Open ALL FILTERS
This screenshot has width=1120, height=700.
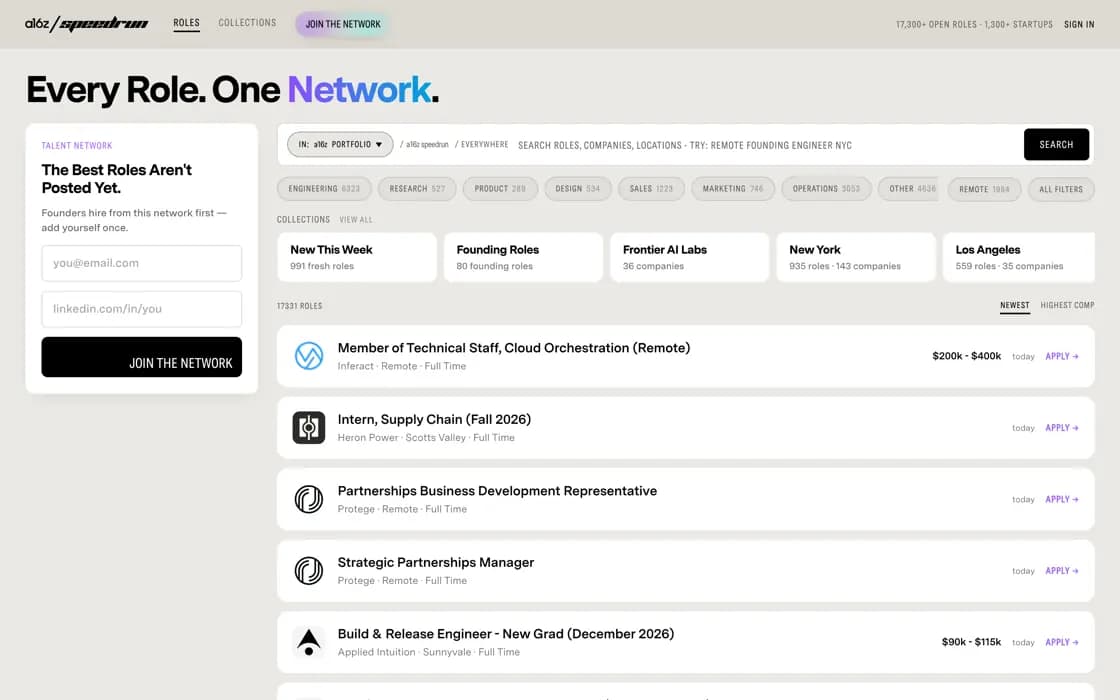tap(1061, 189)
